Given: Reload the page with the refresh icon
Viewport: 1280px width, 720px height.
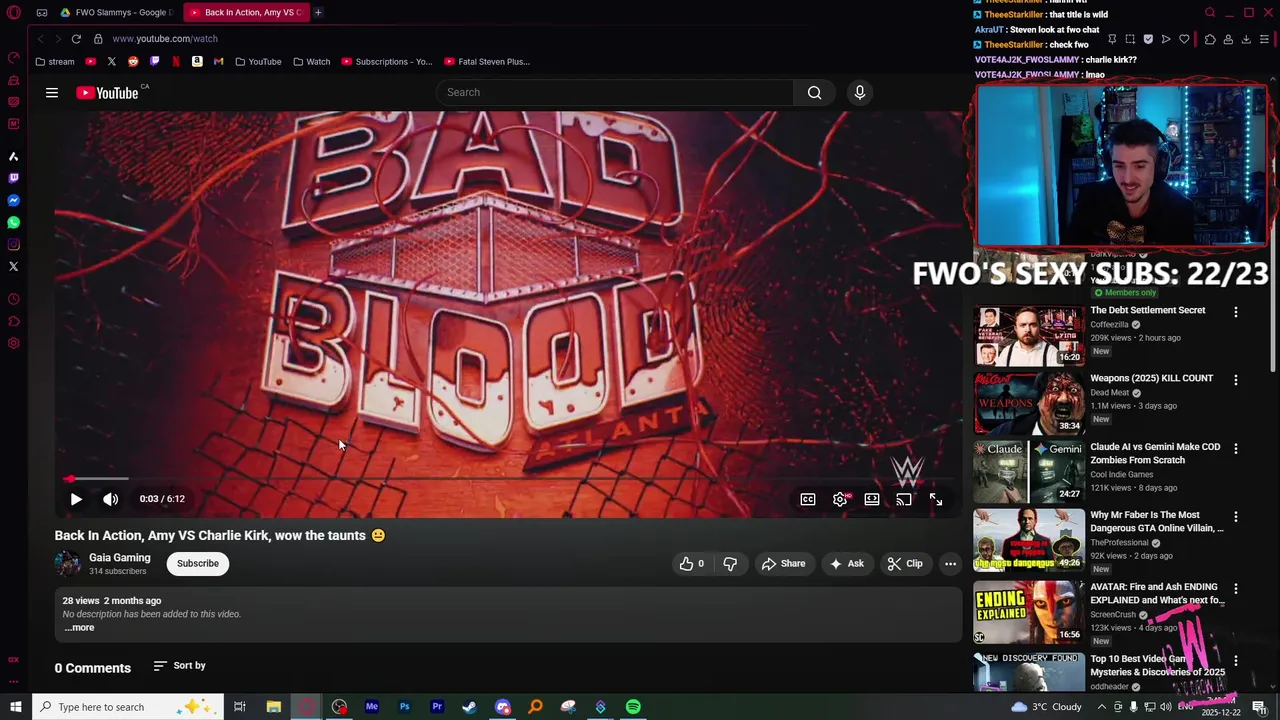Looking at the screenshot, I should 76,38.
